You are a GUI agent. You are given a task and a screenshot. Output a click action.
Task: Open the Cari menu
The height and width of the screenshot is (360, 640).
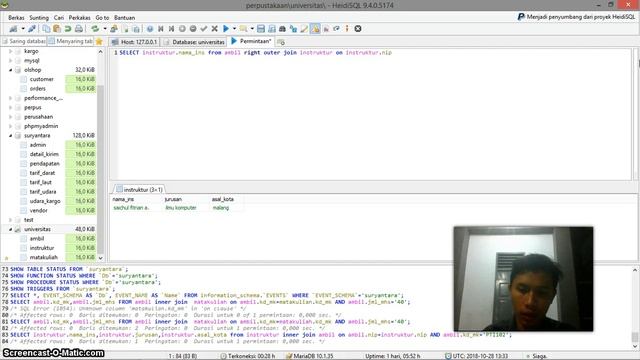coord(59,18)
